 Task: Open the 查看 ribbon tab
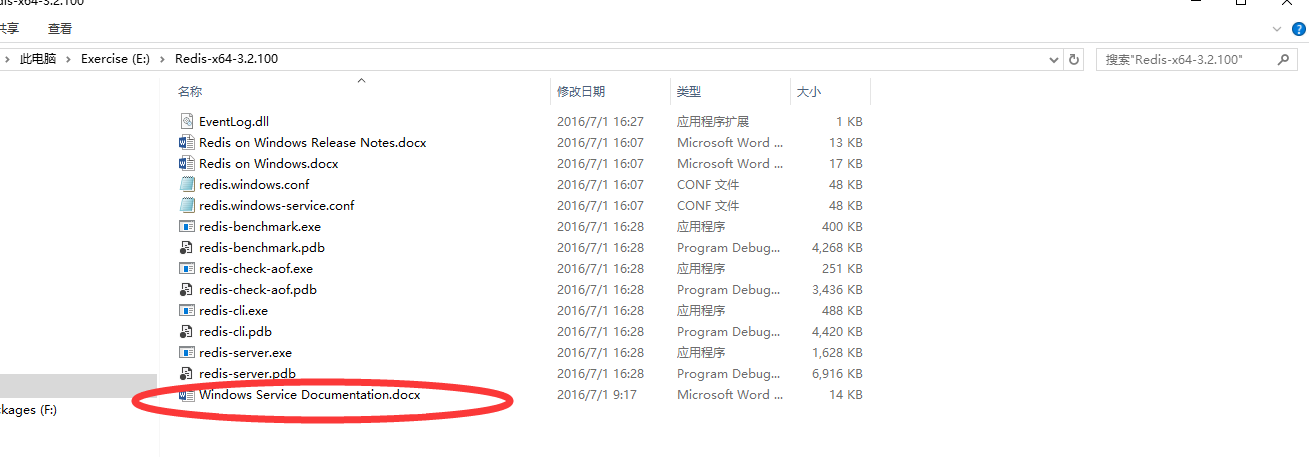pyautogui.click(x=60, y=29)
